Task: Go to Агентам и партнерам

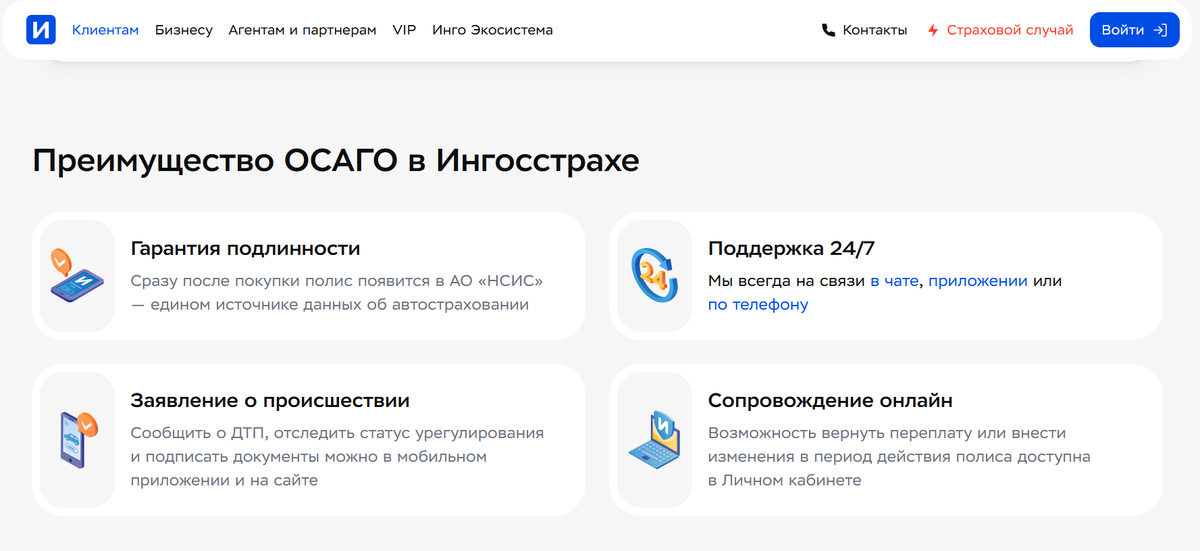Action: coord(302,30)
